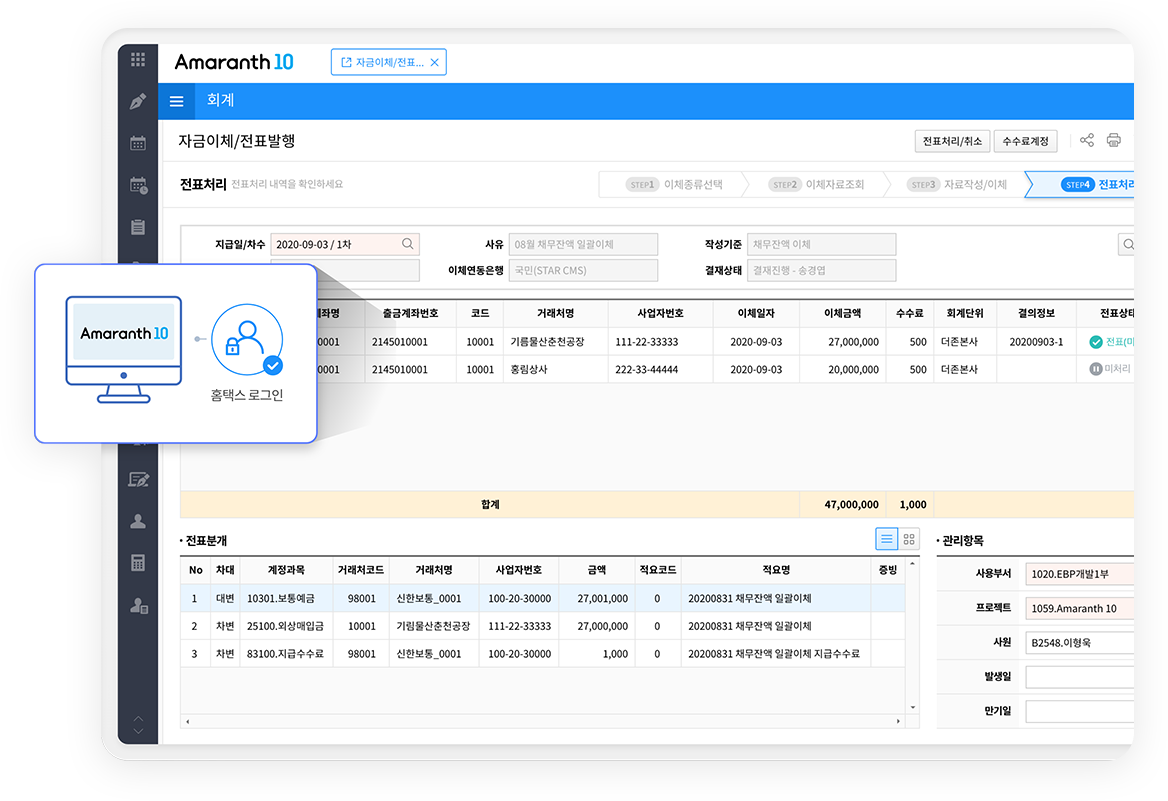
Task: Click the 사유 field
Action: 583,244
